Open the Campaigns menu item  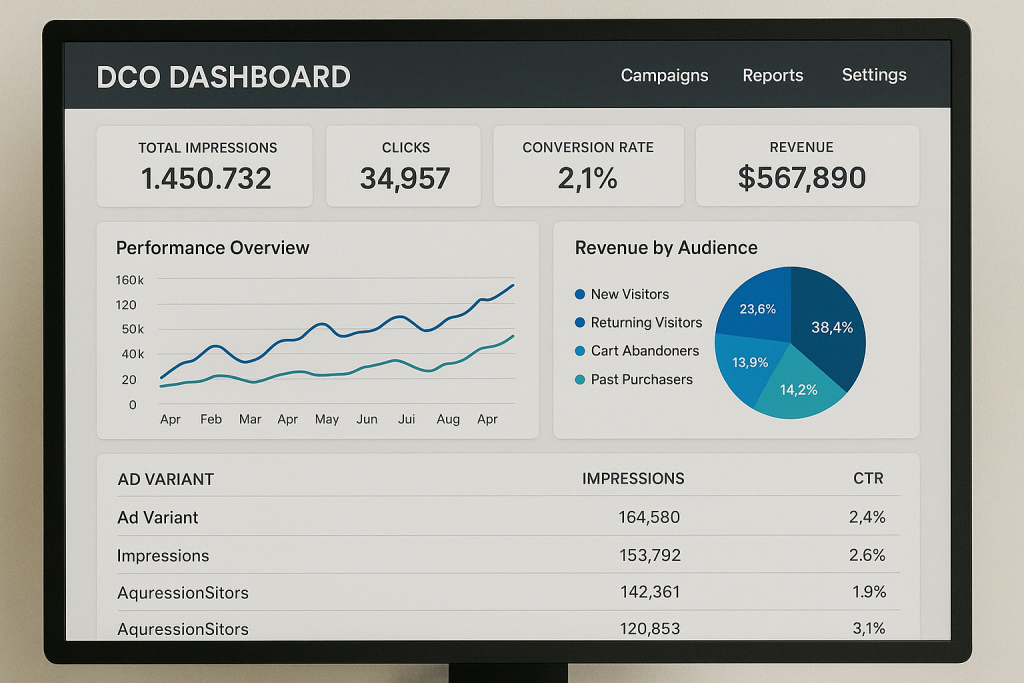[x=664, y=75]
